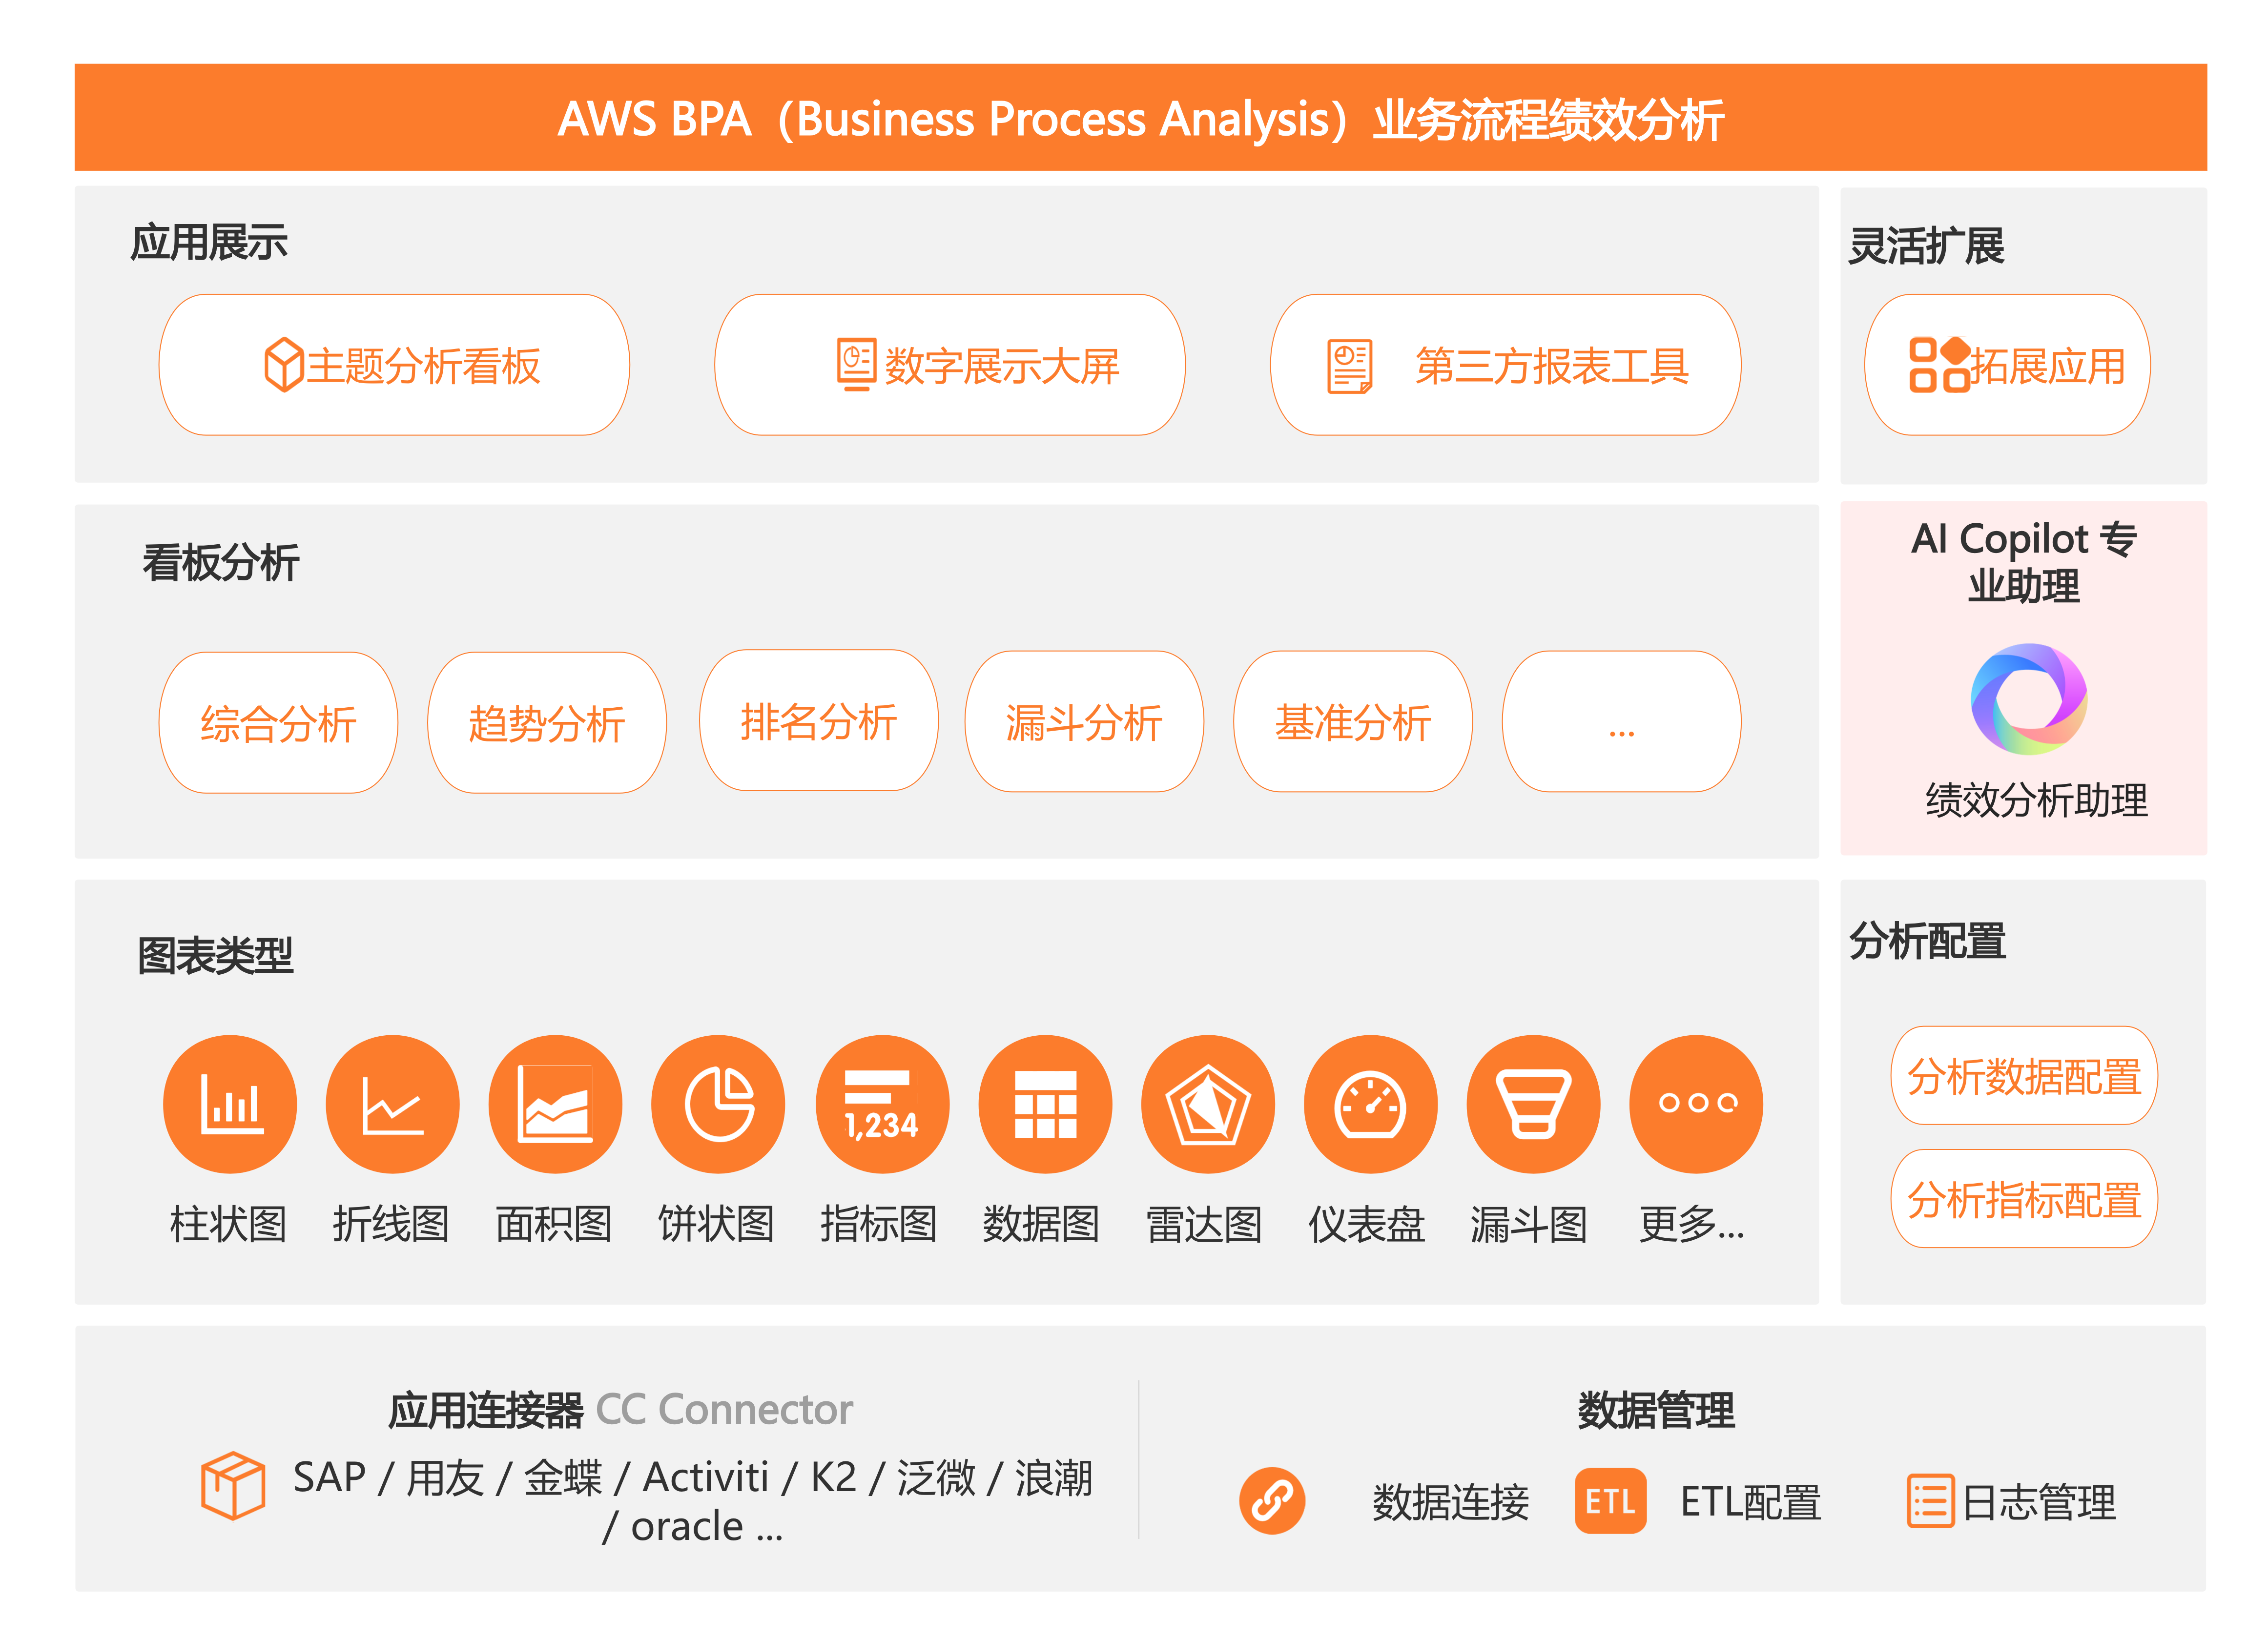This screenshot has height=1640, width=2268.
Task: Click the 数据连接 label
Action: point(1450,1502)
